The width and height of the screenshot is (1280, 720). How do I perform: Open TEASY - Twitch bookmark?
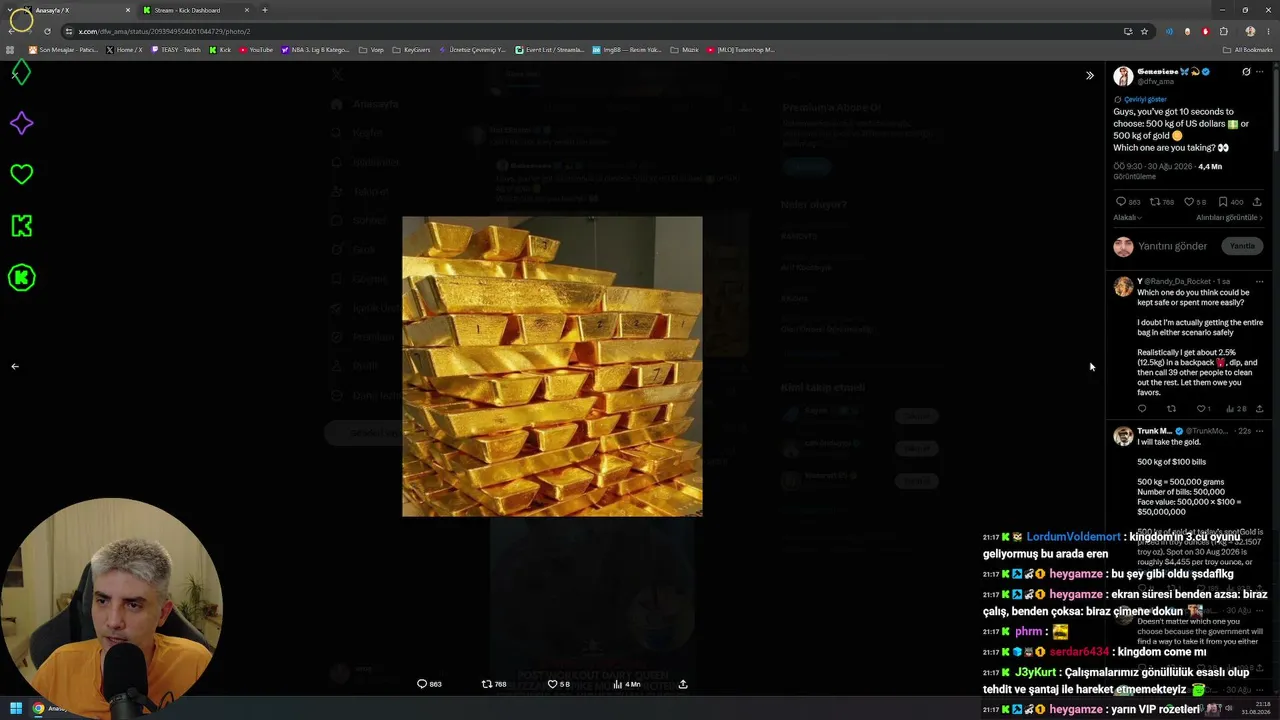[176, 49]
